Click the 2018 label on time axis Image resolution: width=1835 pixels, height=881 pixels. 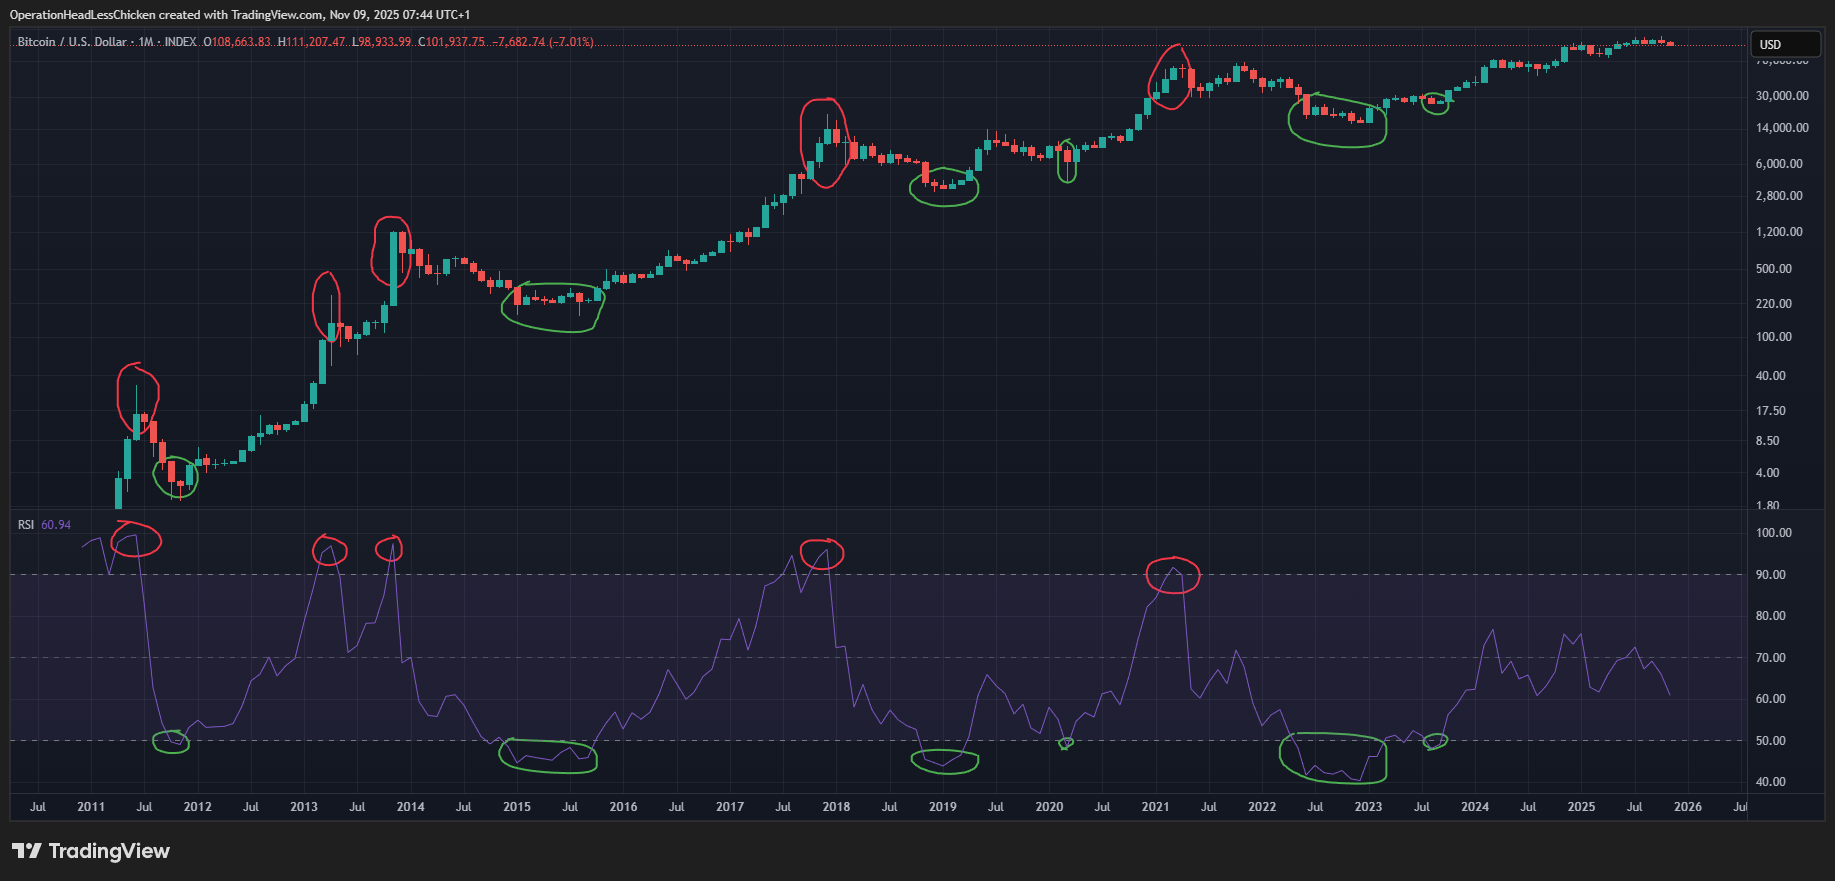(836, 807)
